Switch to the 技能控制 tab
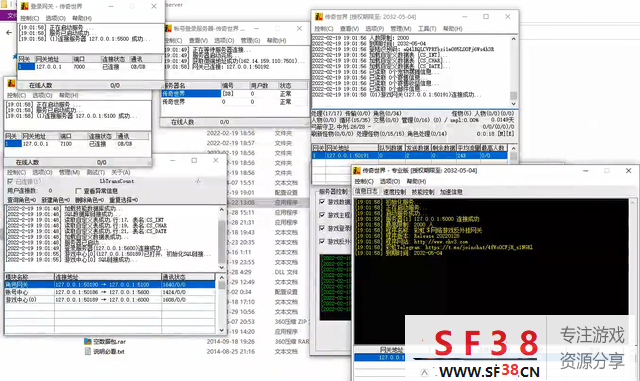The image size is (640, 381). tap(423, 192)
